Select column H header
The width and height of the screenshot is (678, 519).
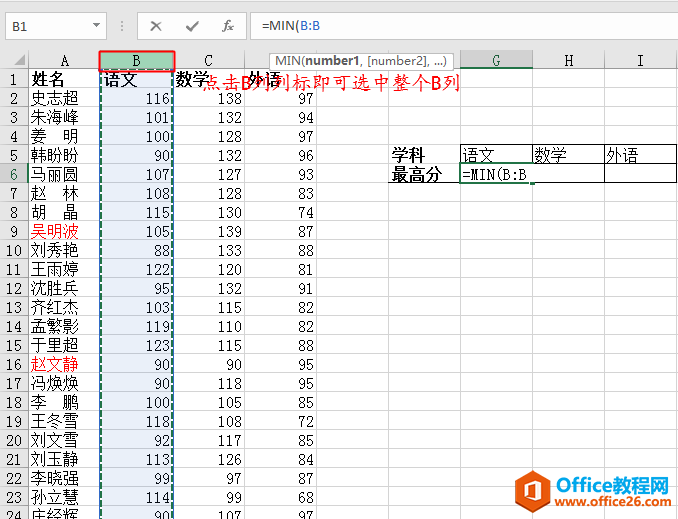(569, 60)
